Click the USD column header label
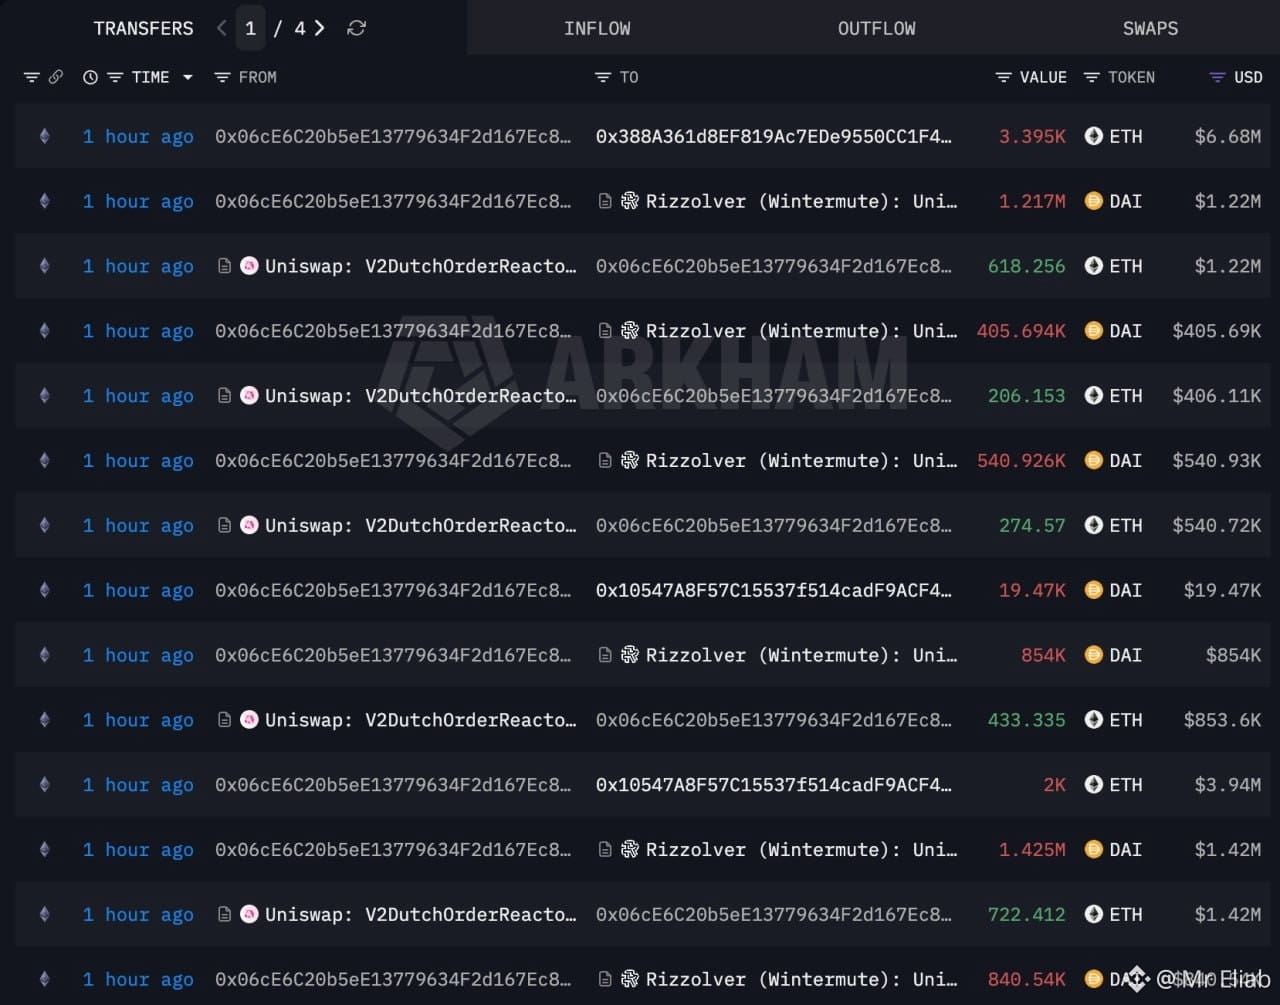 tap(1248, 77)
